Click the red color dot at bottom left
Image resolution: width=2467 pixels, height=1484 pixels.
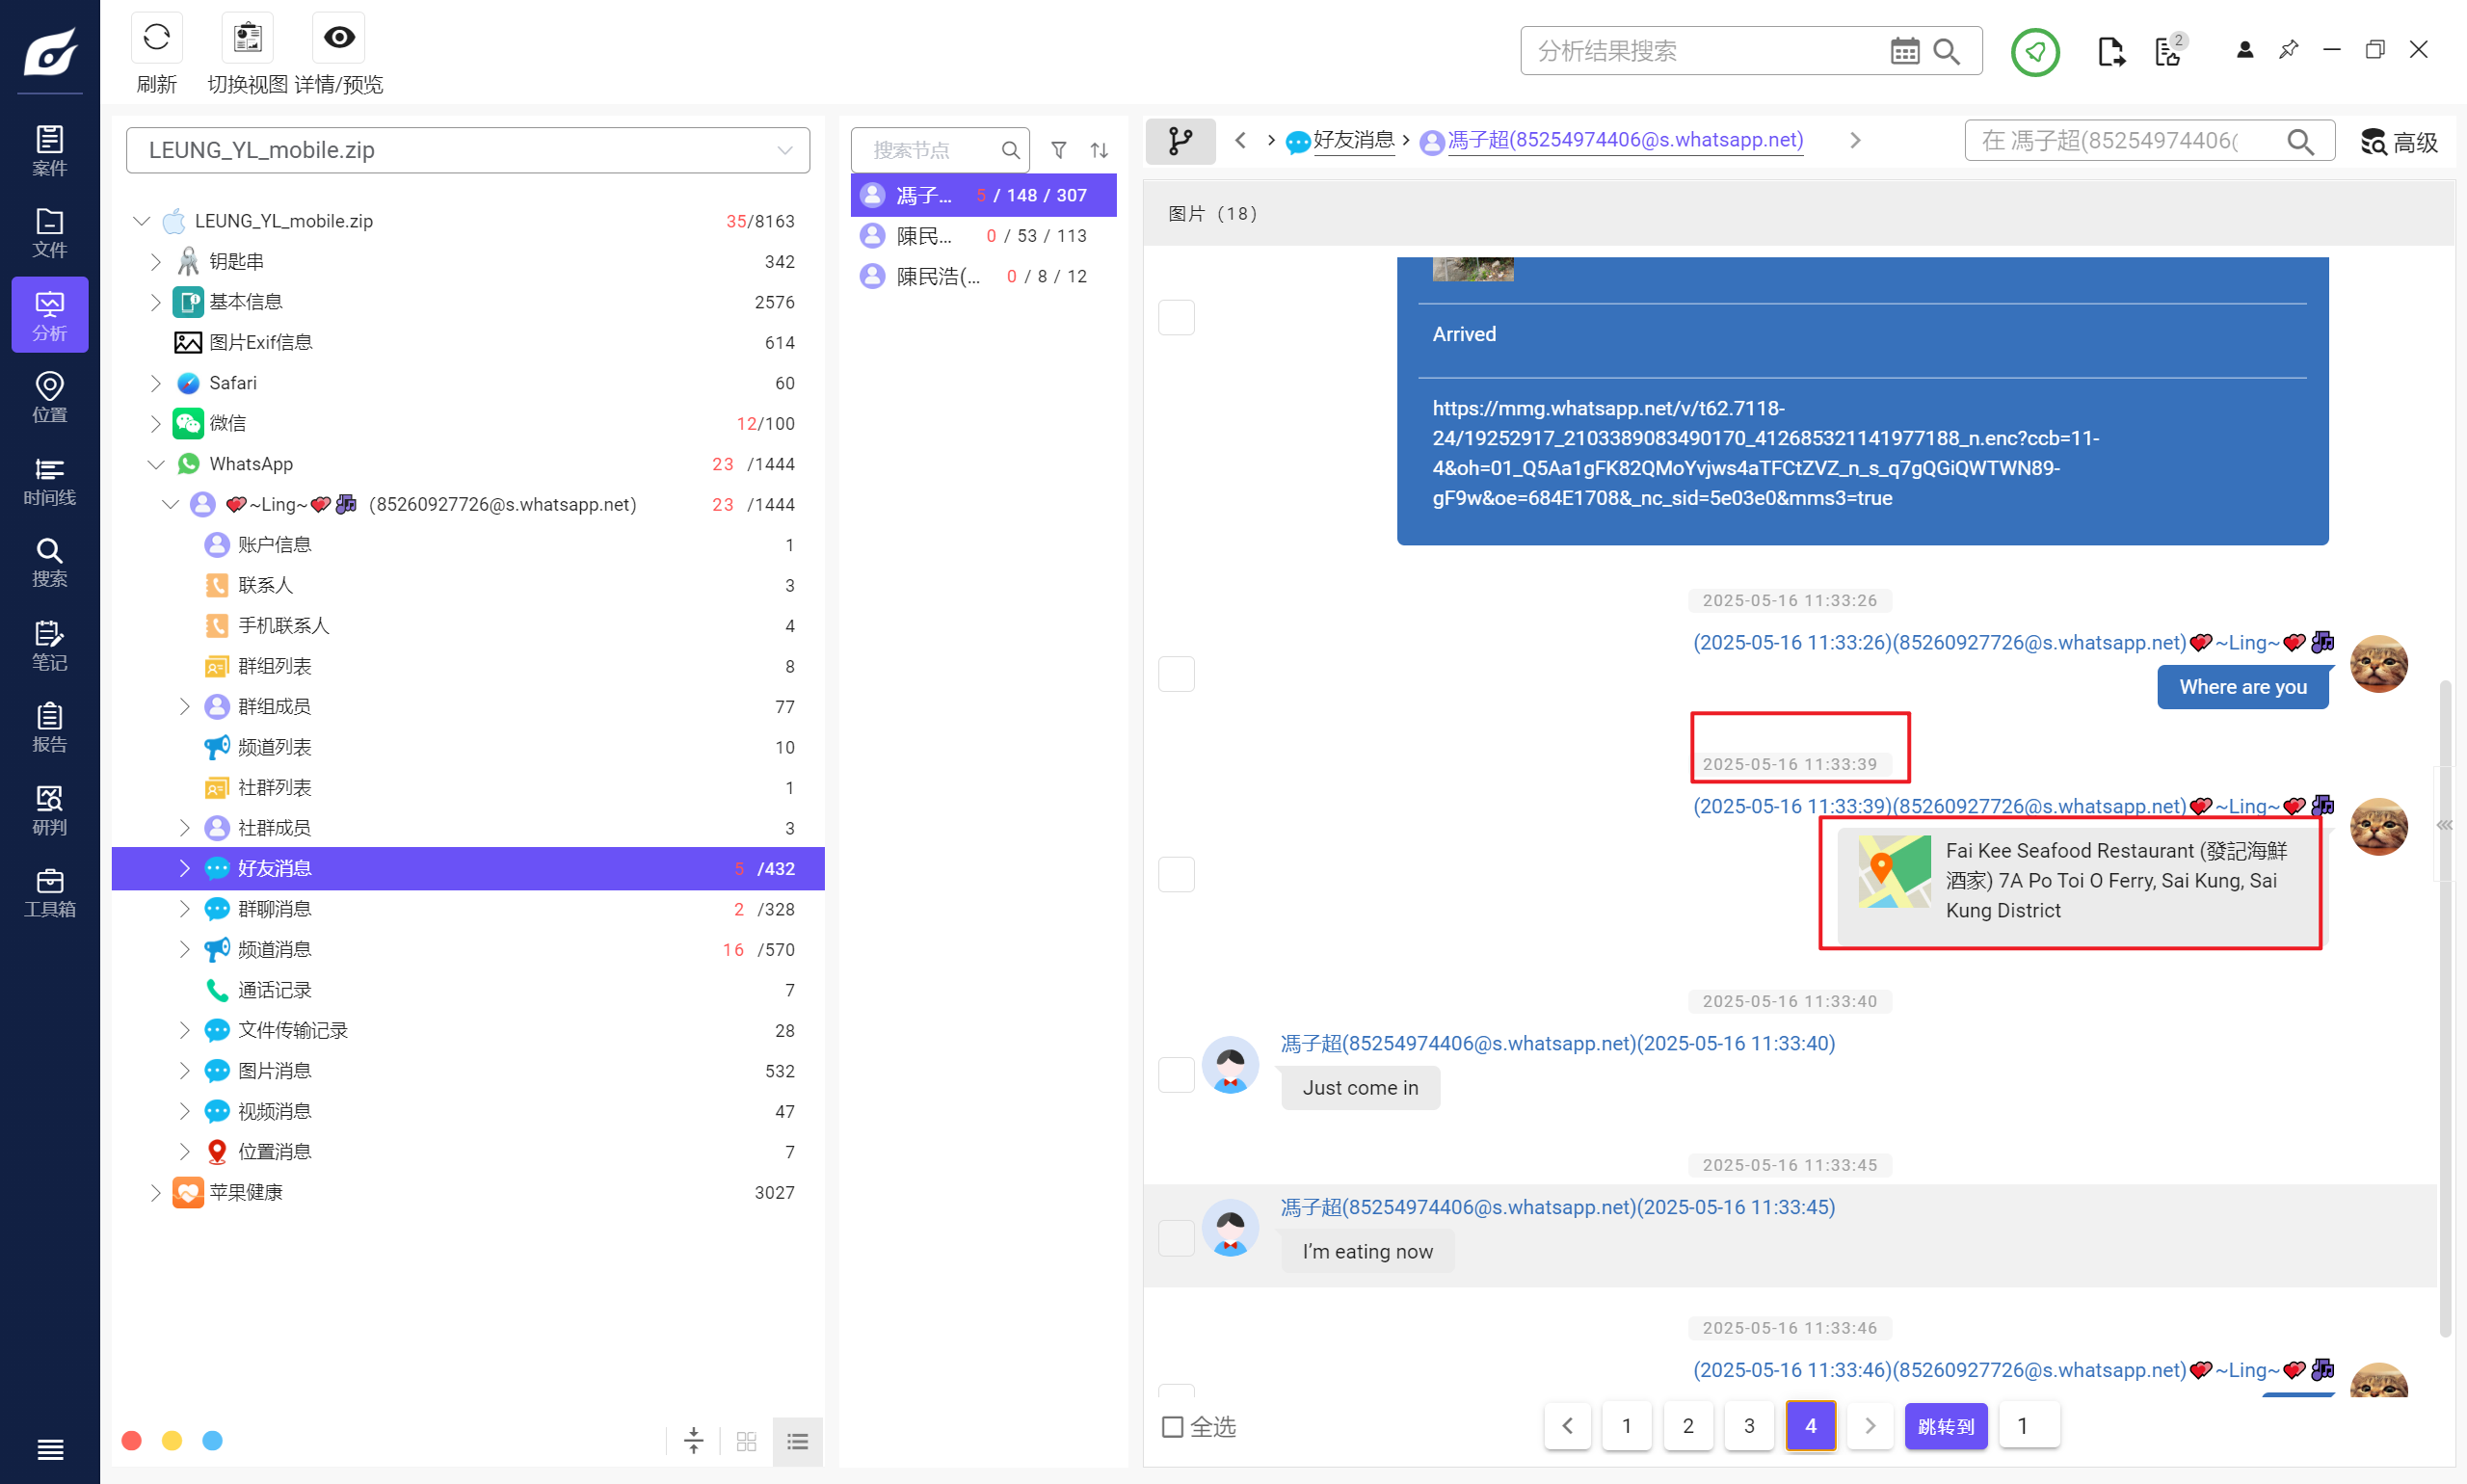[131, 1440]
